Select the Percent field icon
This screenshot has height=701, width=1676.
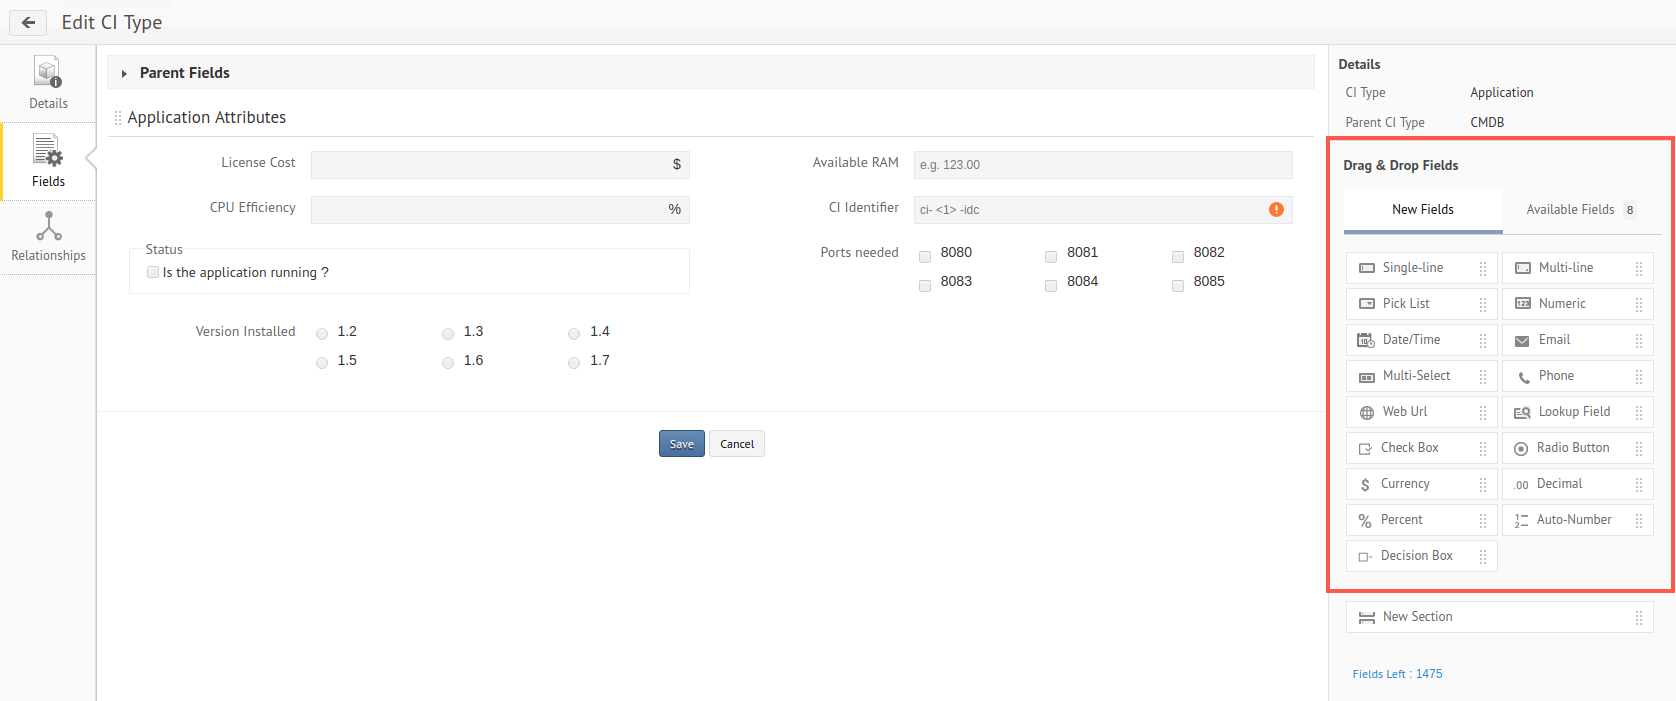tap(1365, 521)
